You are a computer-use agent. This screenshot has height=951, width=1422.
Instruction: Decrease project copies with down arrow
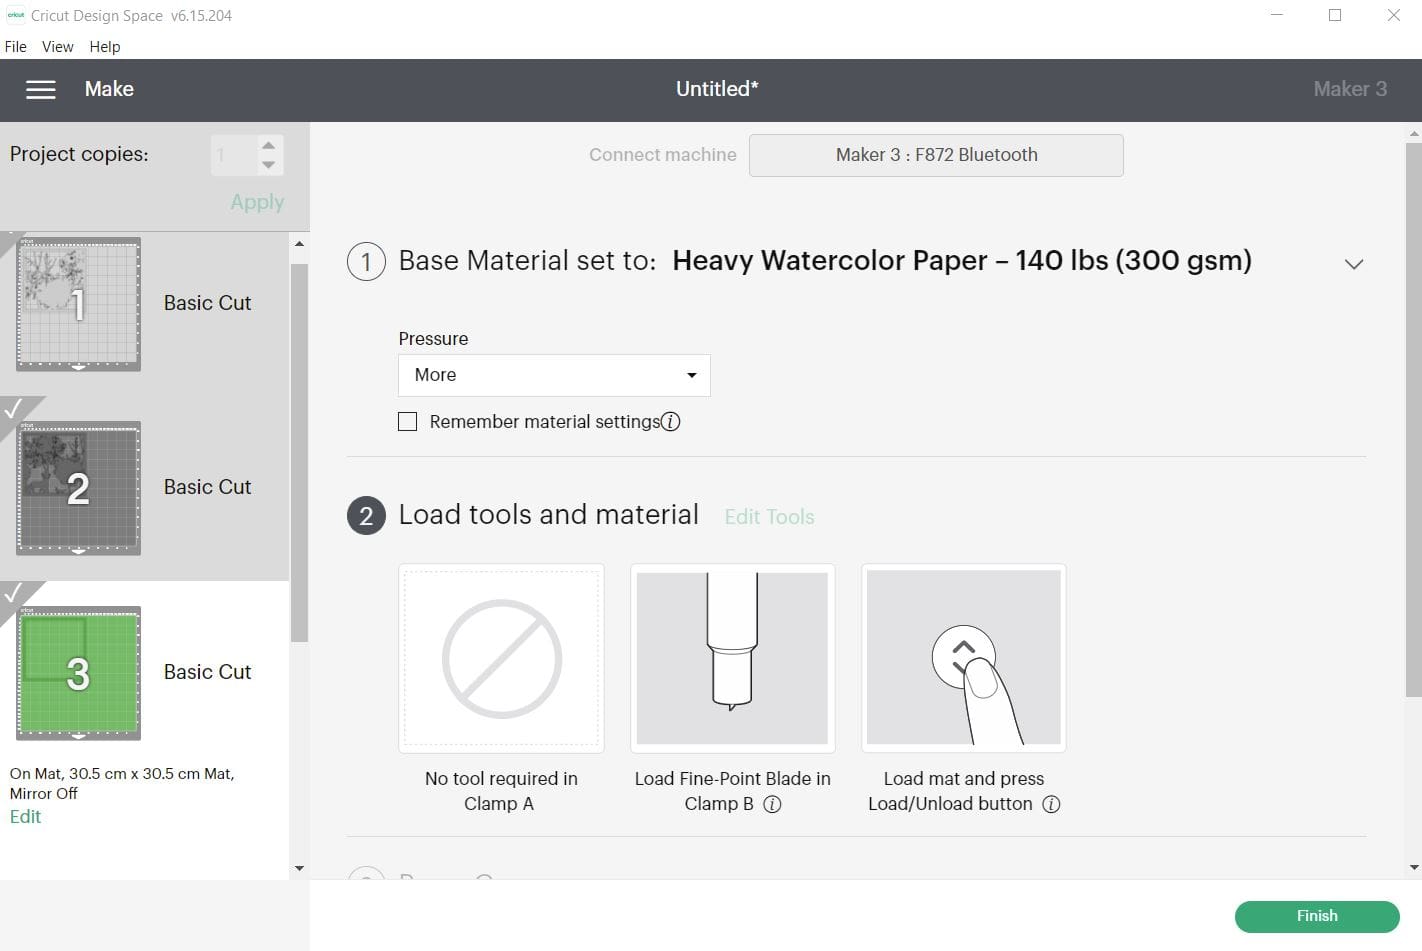268,165
